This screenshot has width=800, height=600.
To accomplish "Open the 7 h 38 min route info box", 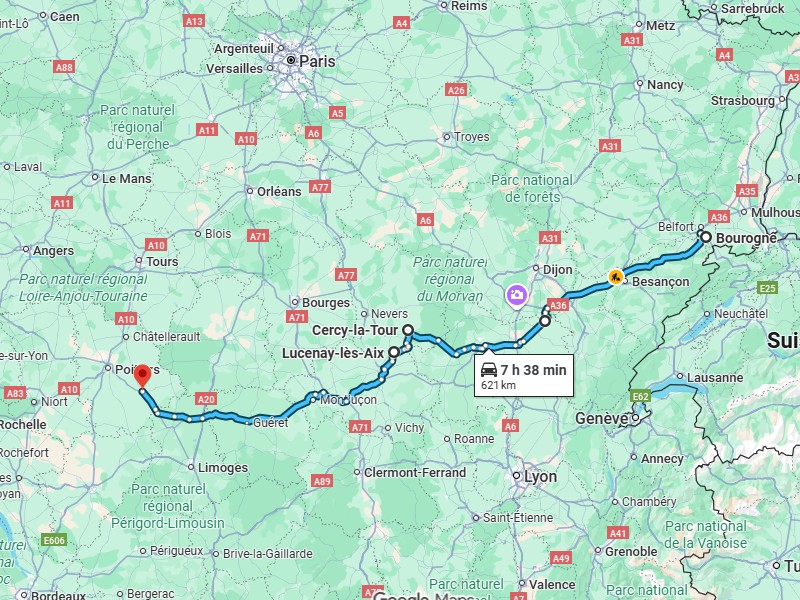I will coord(524,376).
